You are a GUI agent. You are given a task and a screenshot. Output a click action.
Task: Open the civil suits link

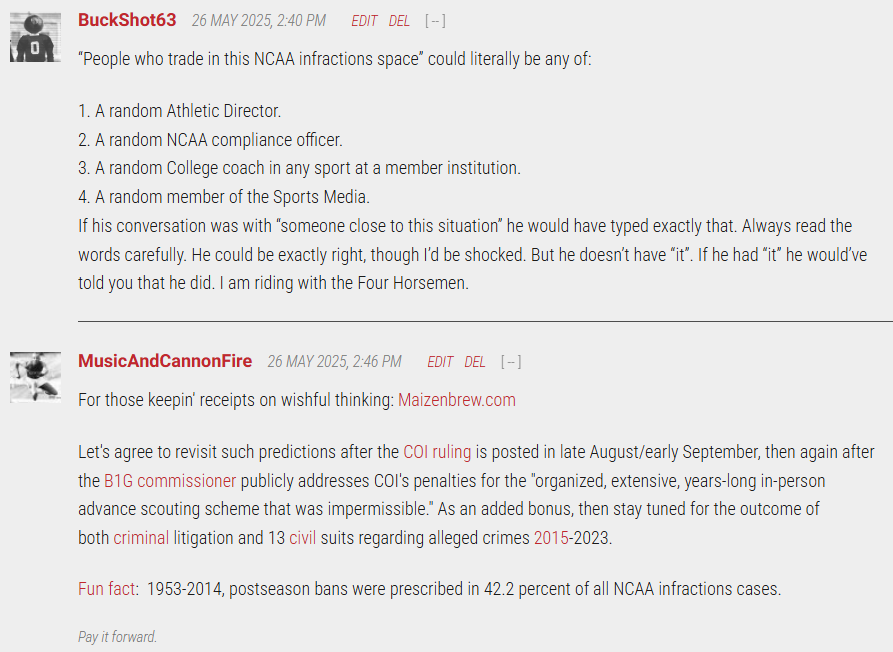click(302, 538)
